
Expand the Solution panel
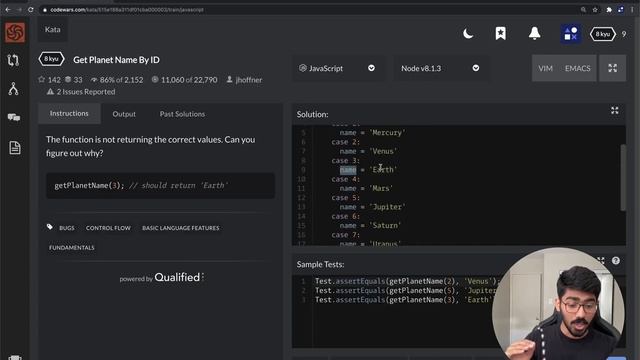click(x=615, y=111)
